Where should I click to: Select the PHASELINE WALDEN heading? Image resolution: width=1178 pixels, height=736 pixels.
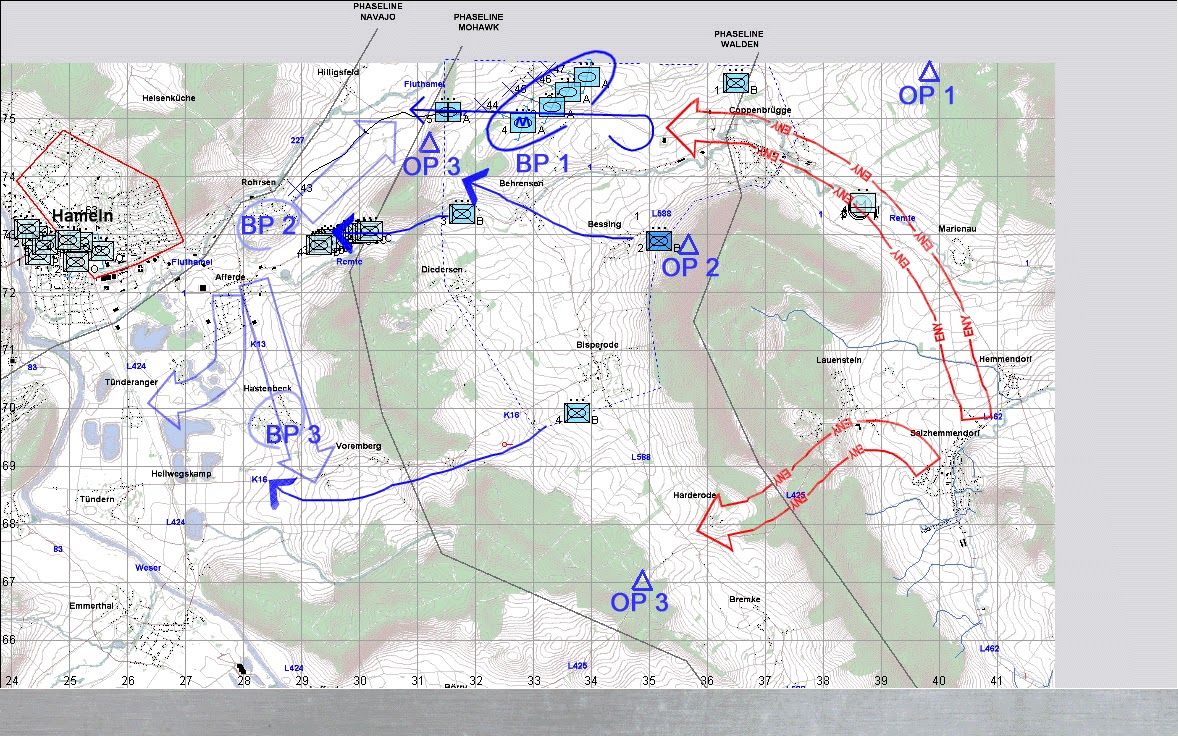click(x=739, y=39)
